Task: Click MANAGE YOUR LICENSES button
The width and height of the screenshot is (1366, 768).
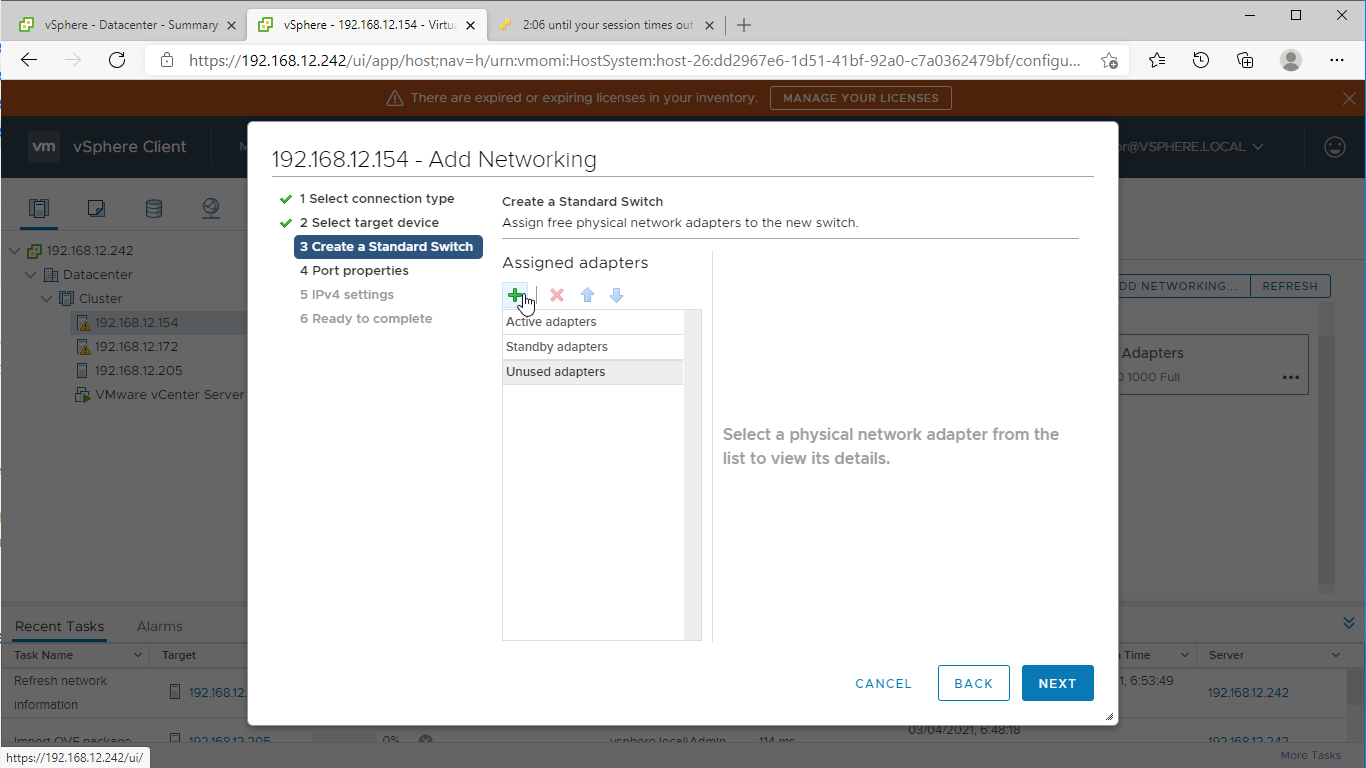Action: tap(860, 98)
